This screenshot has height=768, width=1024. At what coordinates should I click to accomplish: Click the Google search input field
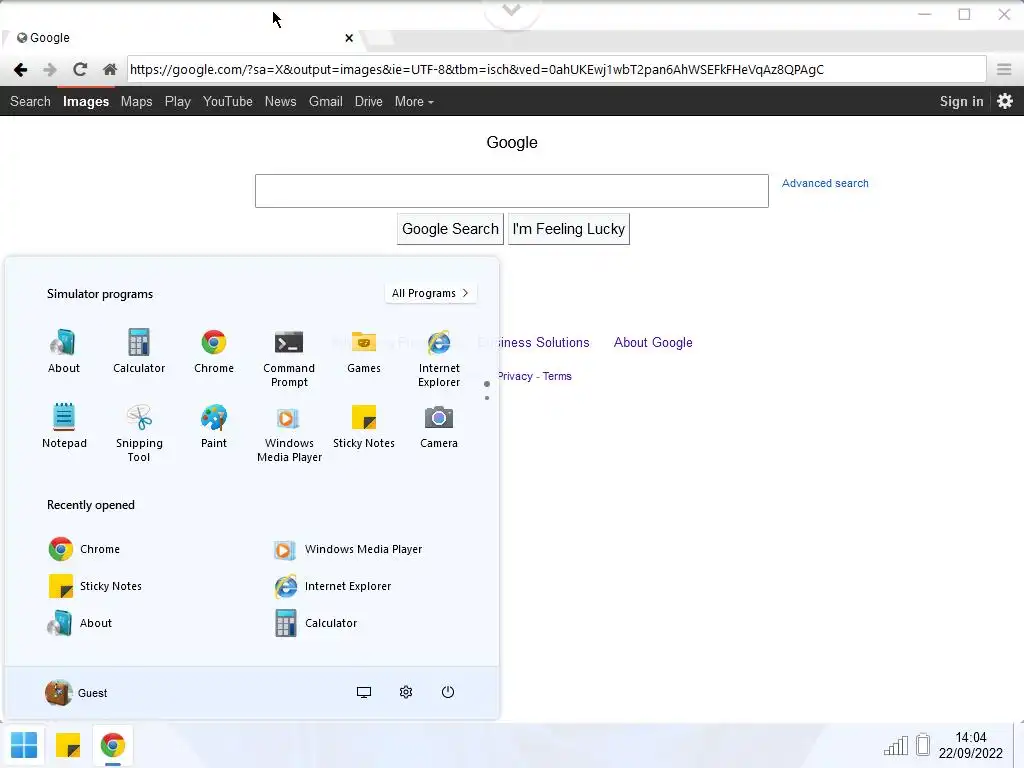511,191
